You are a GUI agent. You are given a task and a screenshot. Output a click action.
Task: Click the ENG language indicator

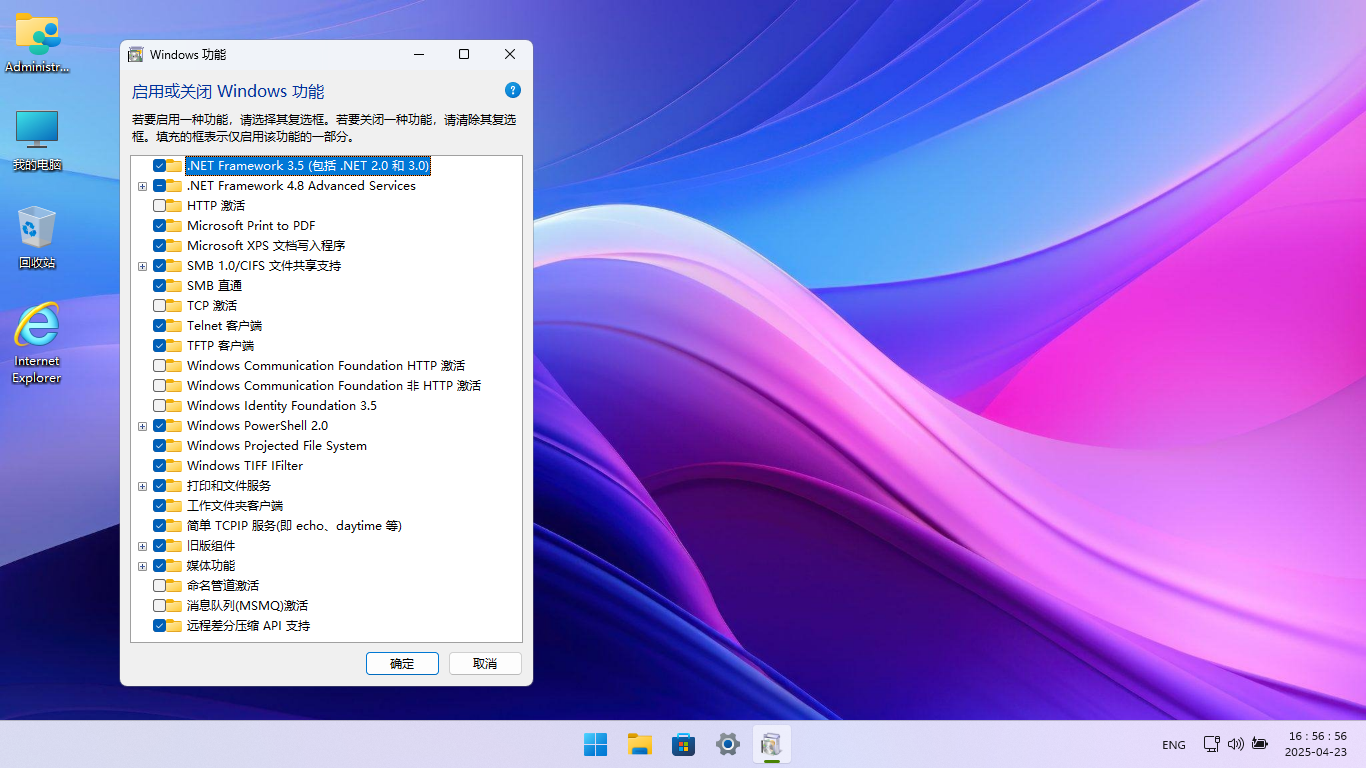point(1174,745)
